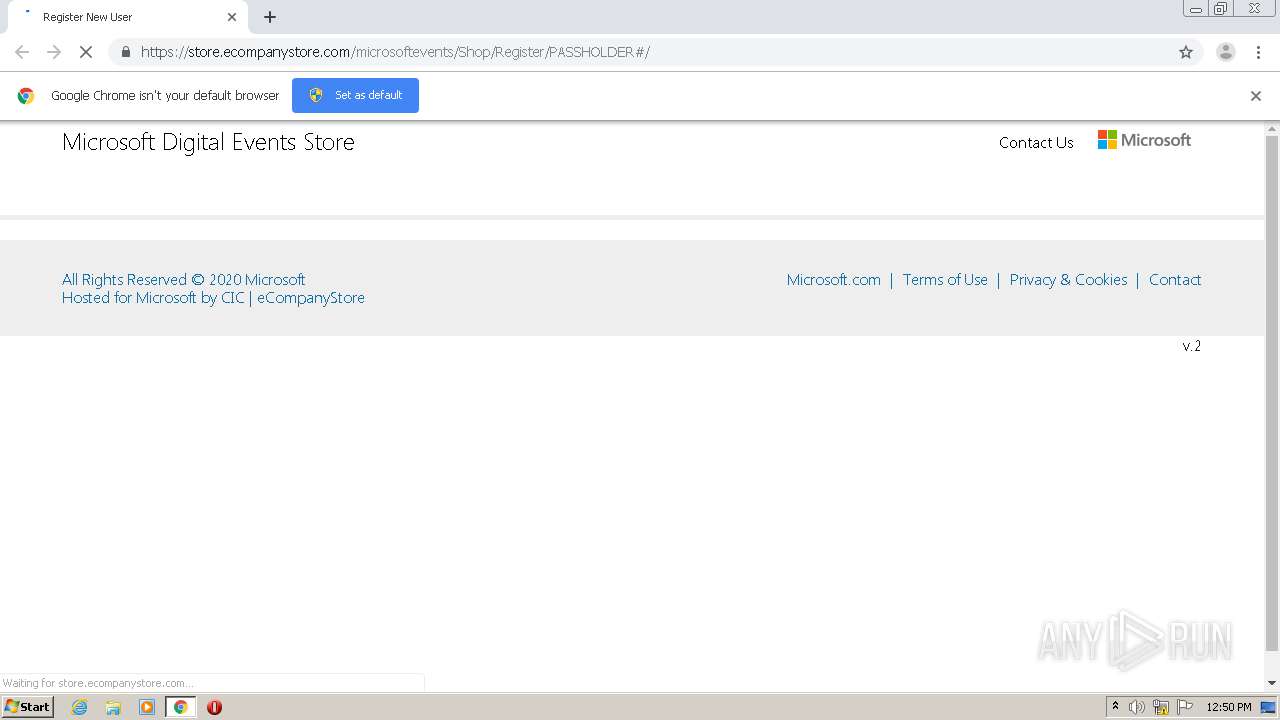Go forward in browser history

(54, 52)
